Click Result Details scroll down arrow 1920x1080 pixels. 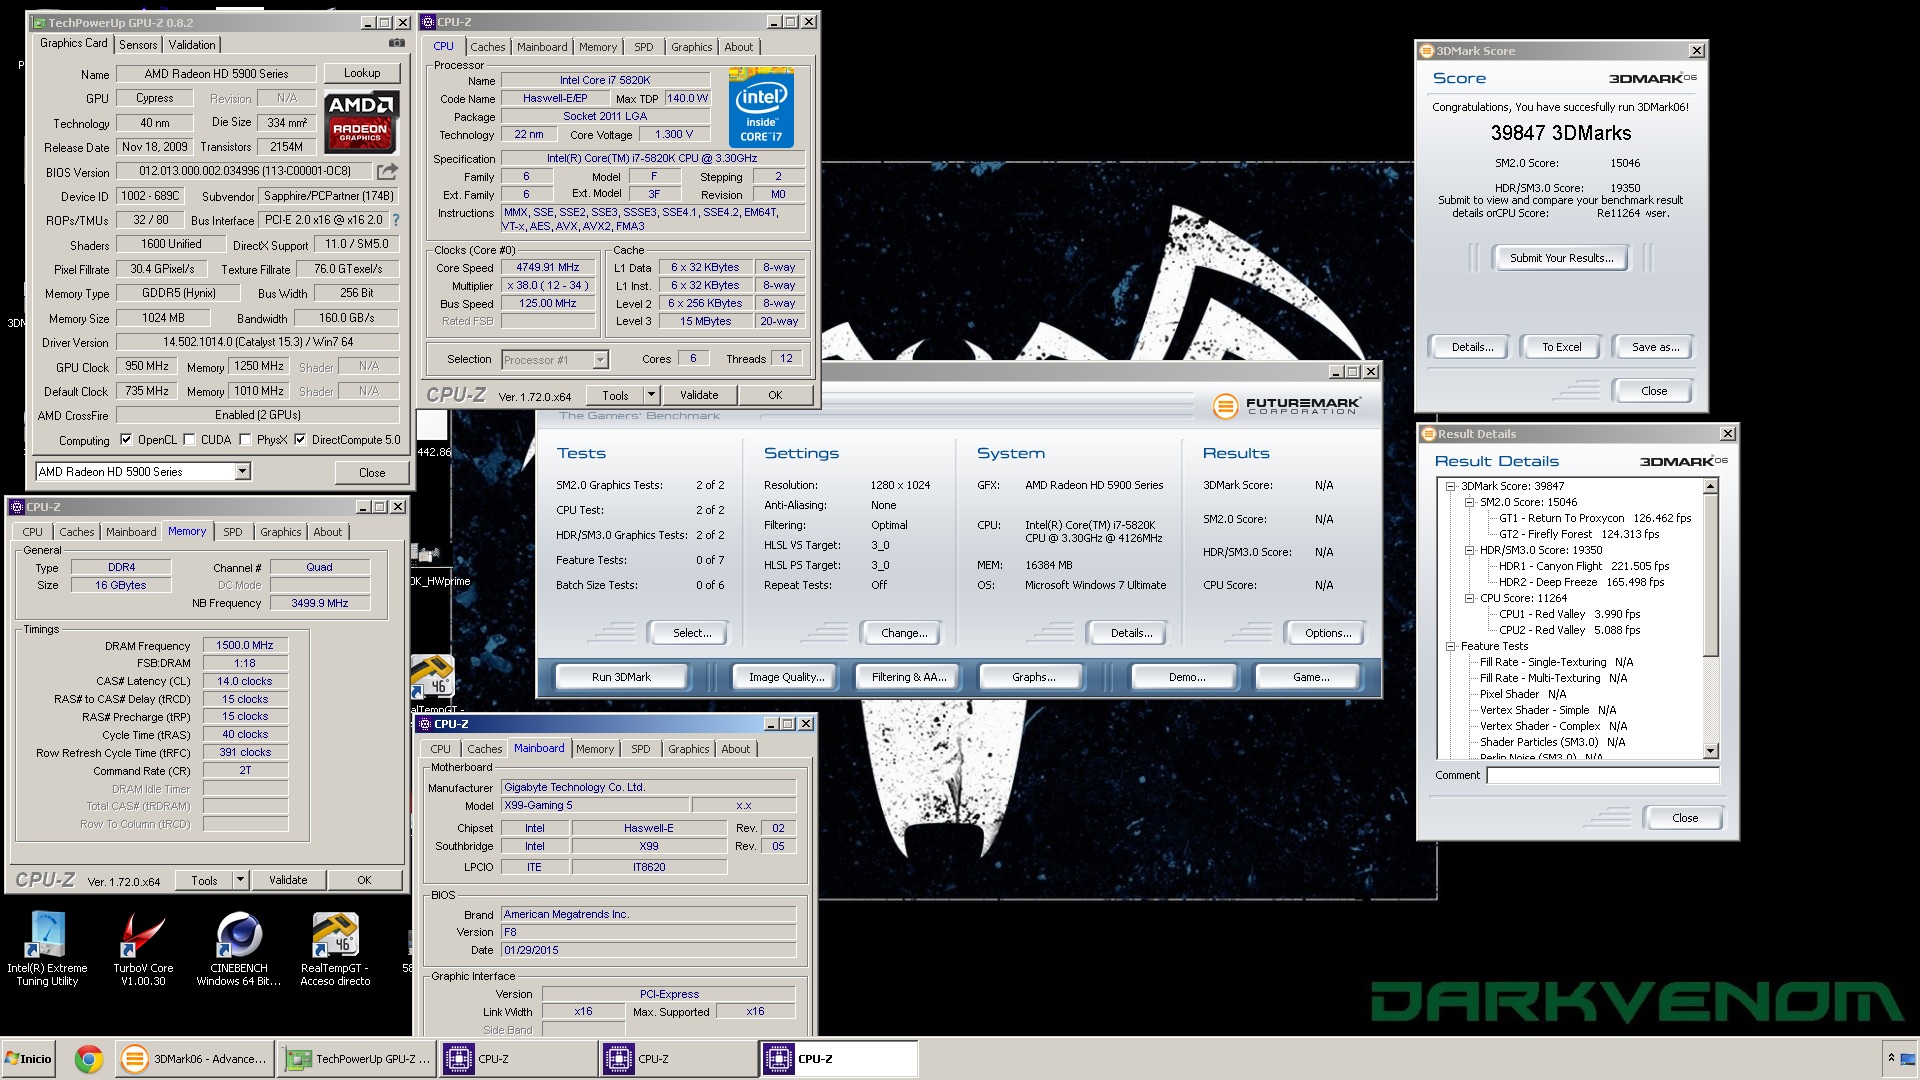1710,751
